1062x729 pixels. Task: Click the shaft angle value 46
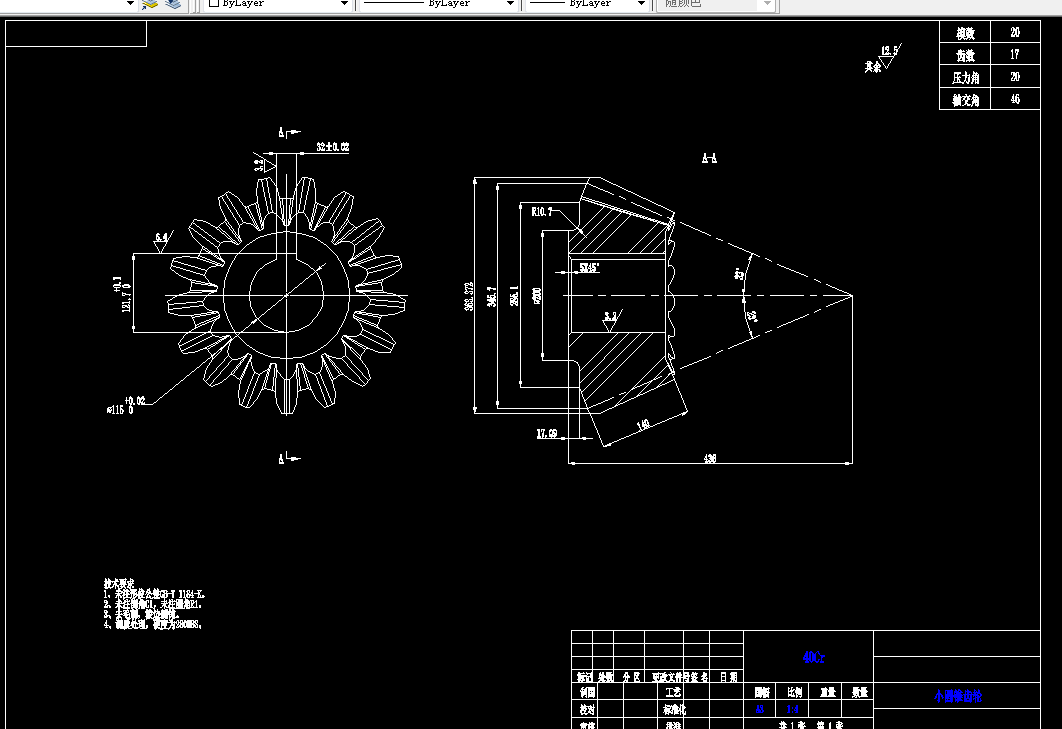point(1015,100)
